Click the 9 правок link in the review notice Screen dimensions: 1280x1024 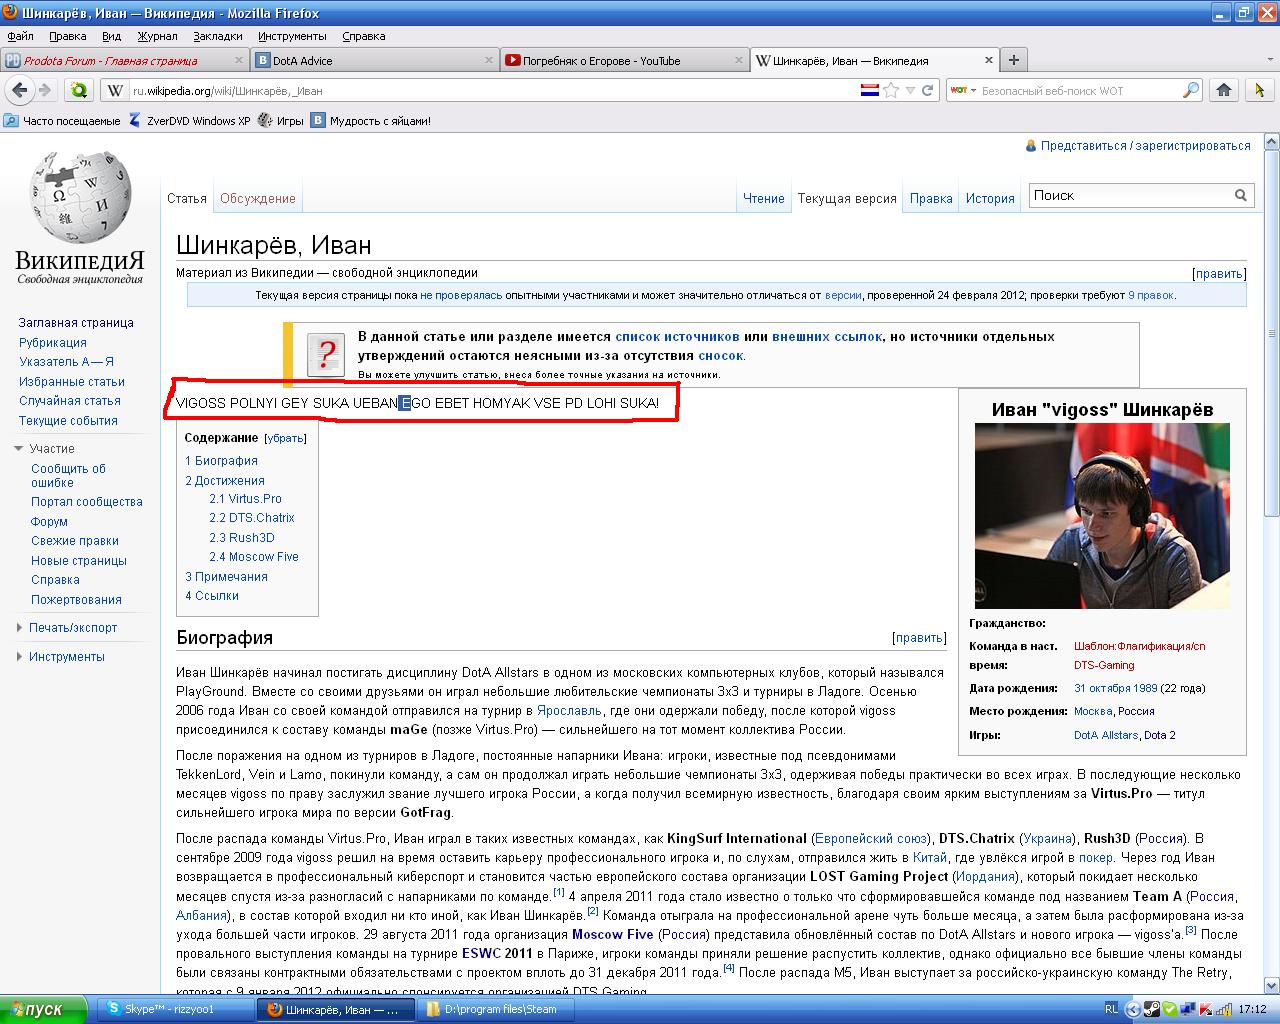coord(1151,295)
